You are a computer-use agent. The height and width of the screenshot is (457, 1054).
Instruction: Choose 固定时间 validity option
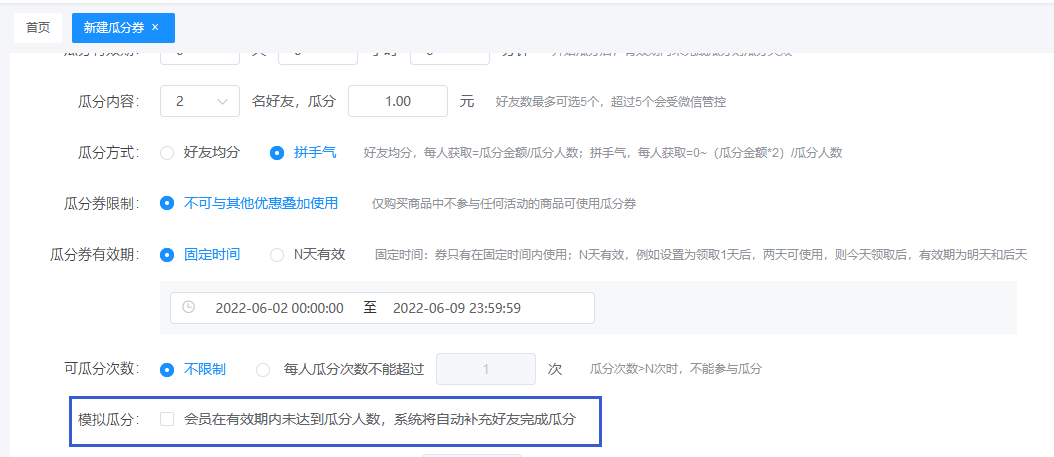(x=167, y=254)
